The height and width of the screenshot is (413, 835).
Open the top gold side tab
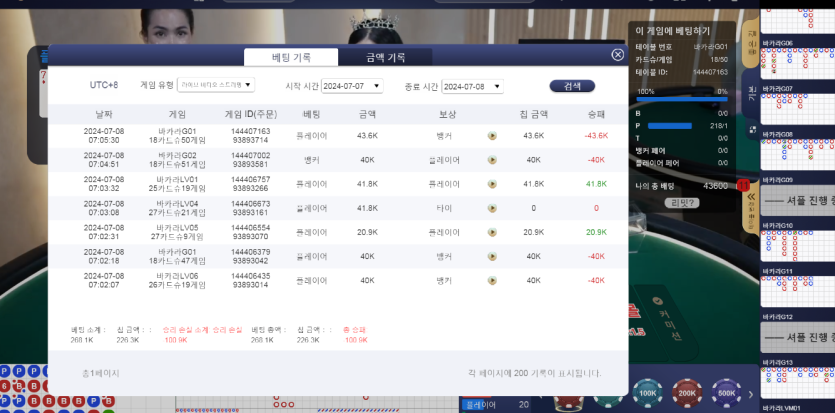tap(751, 43)
